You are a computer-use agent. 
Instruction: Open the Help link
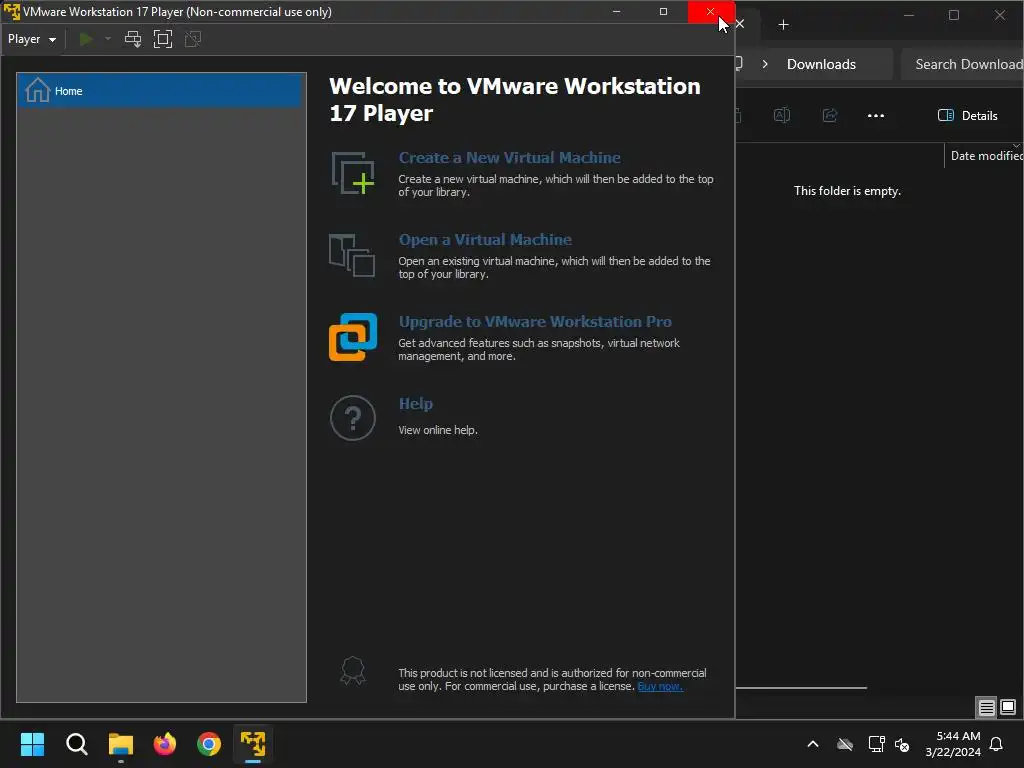point(415,404)
